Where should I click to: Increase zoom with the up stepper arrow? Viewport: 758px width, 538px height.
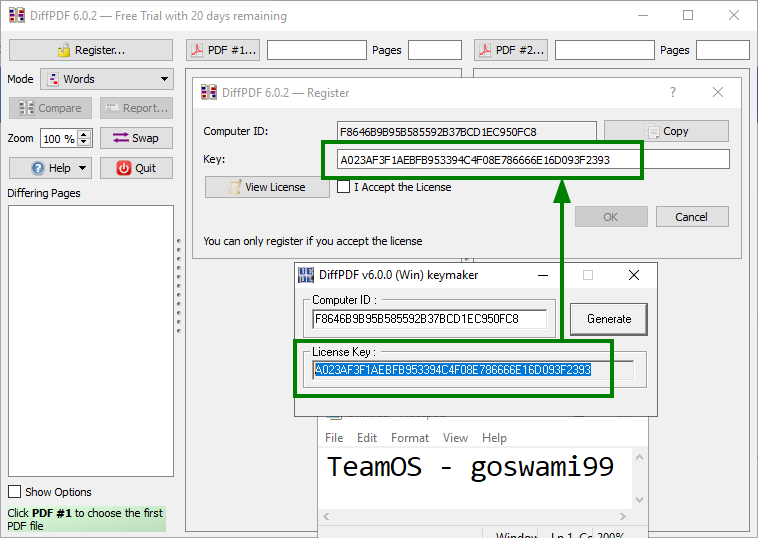(x=84, y=134)
